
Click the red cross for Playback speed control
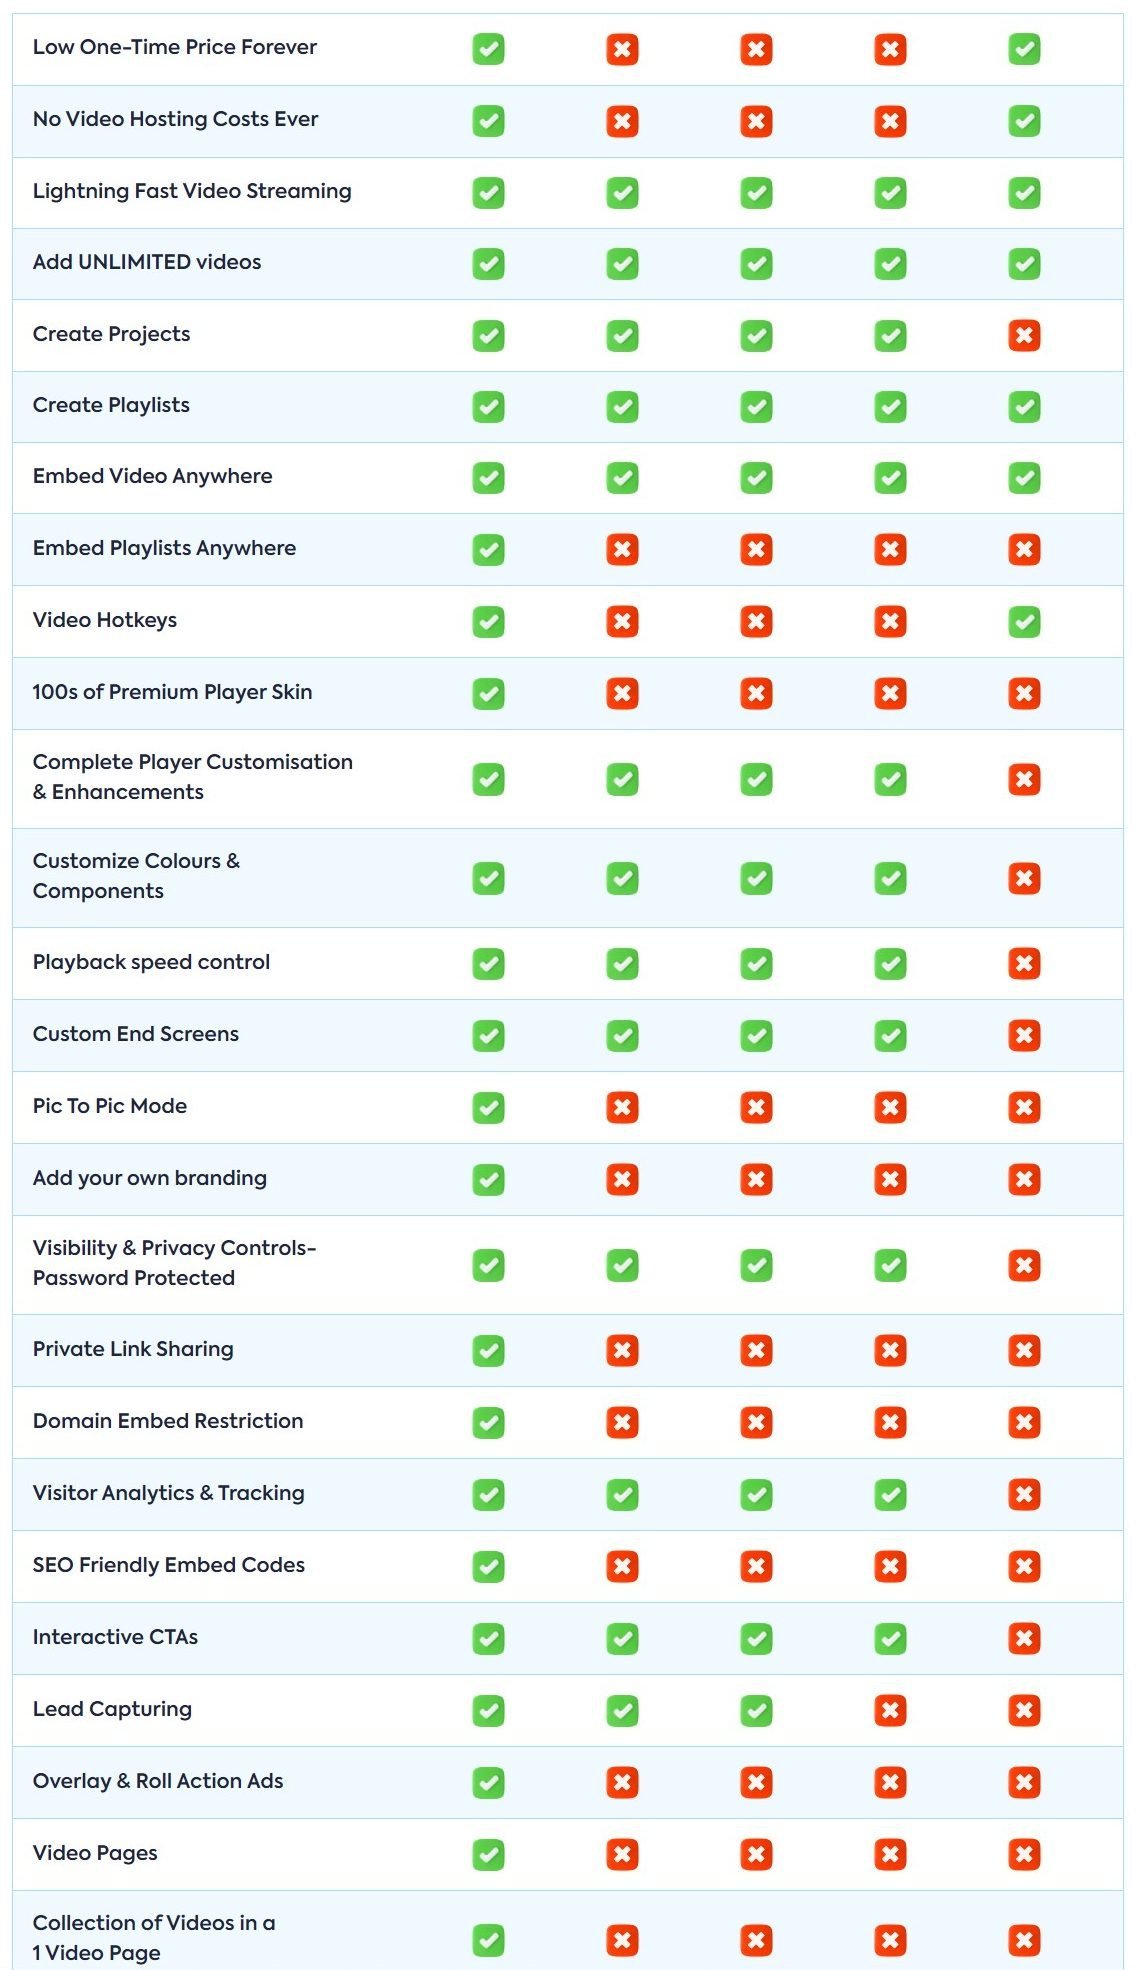(x=1024, y=963)
